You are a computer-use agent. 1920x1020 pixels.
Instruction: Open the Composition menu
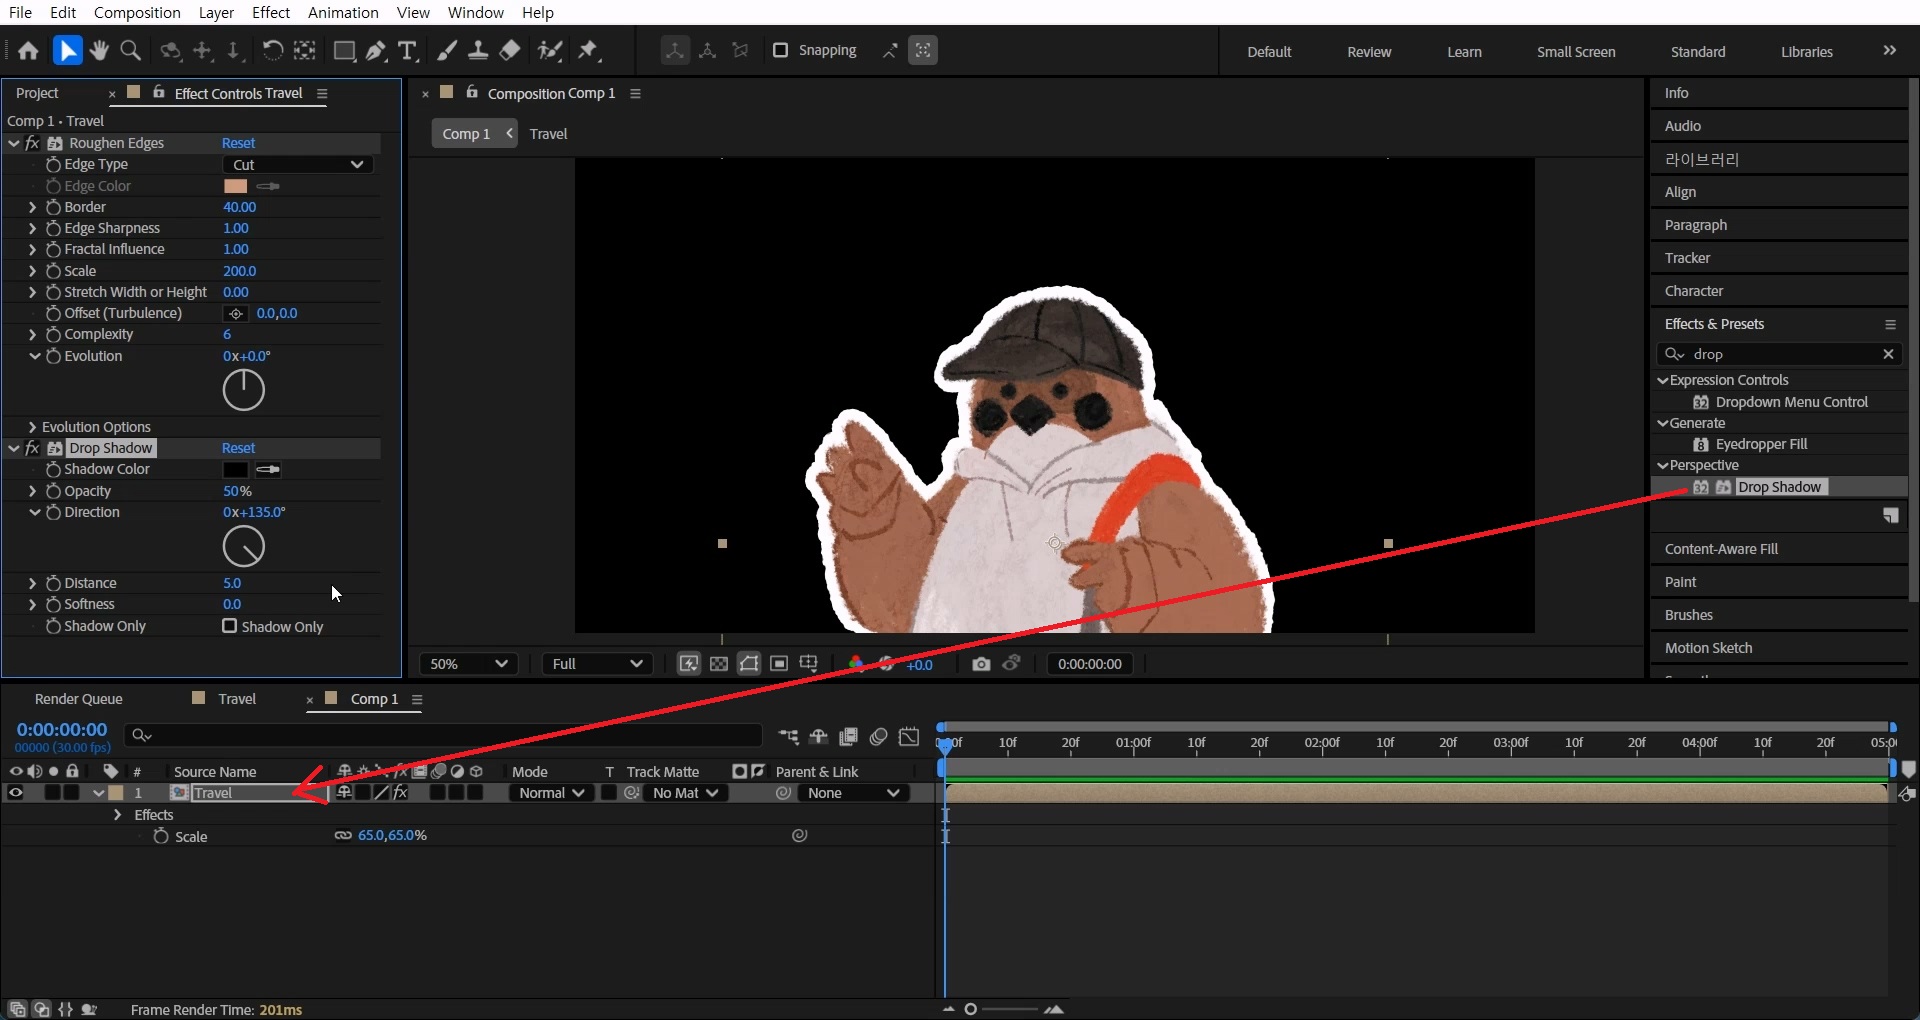pyautogui.click(x=137, y=12)
